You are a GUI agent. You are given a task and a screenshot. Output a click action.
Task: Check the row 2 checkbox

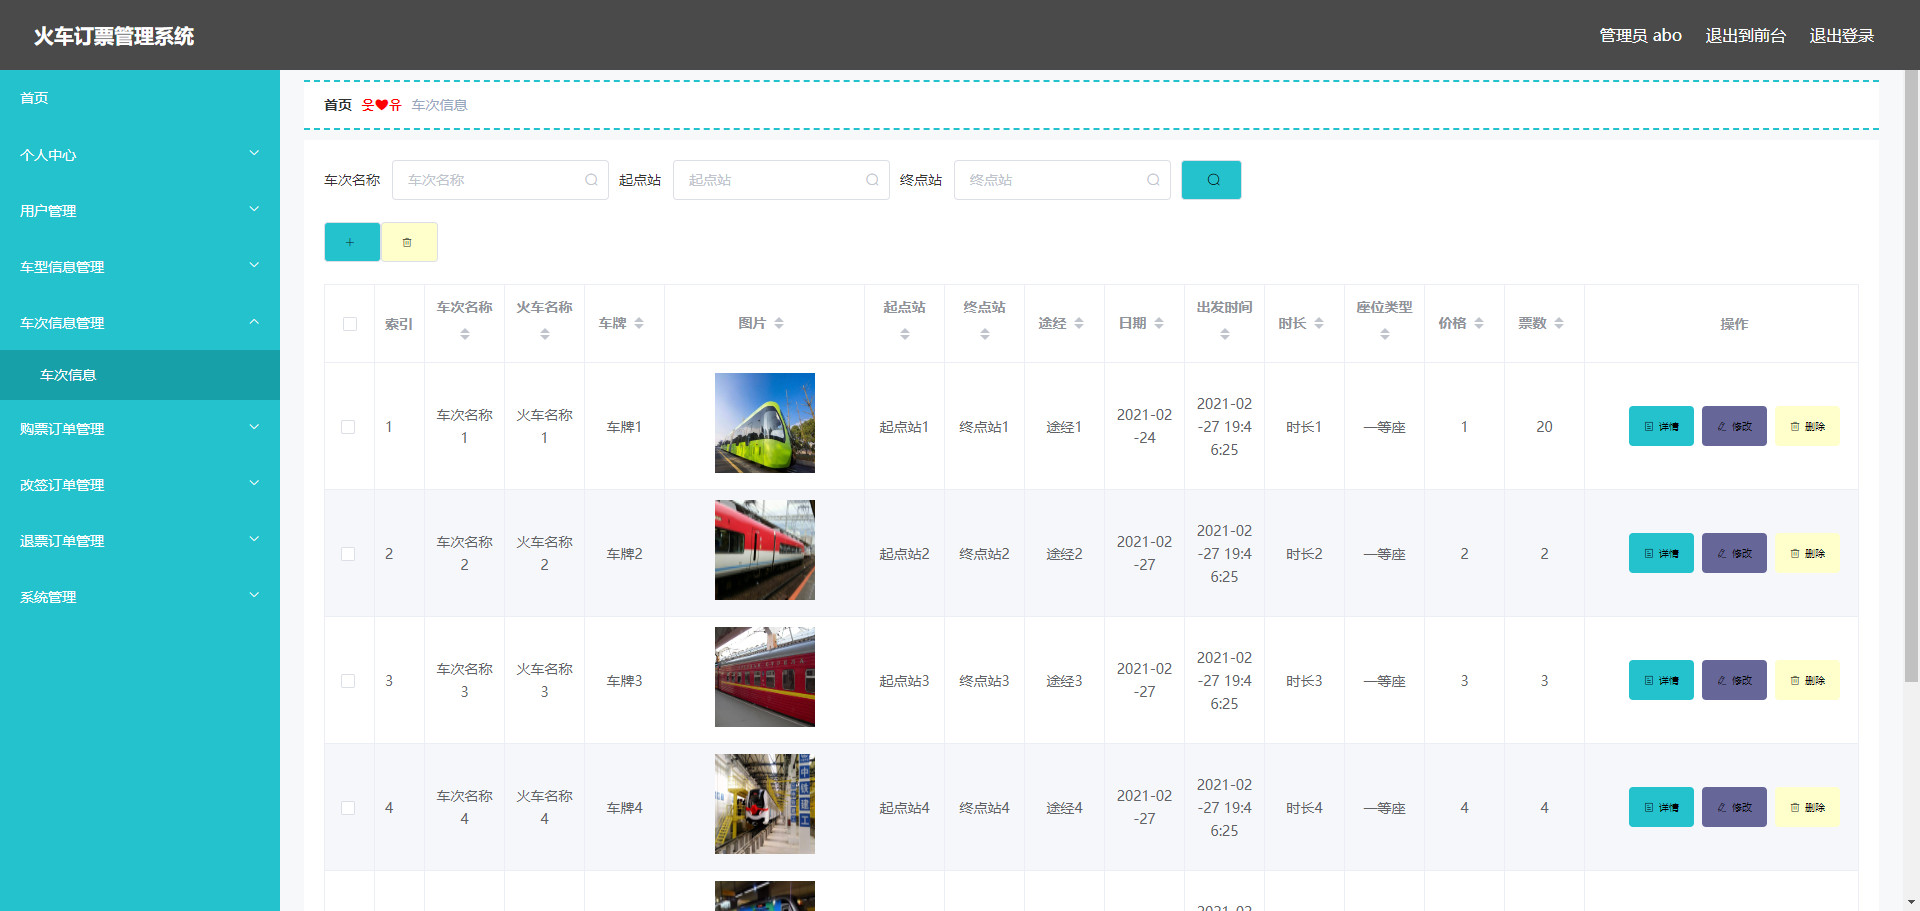coord(348,554)
